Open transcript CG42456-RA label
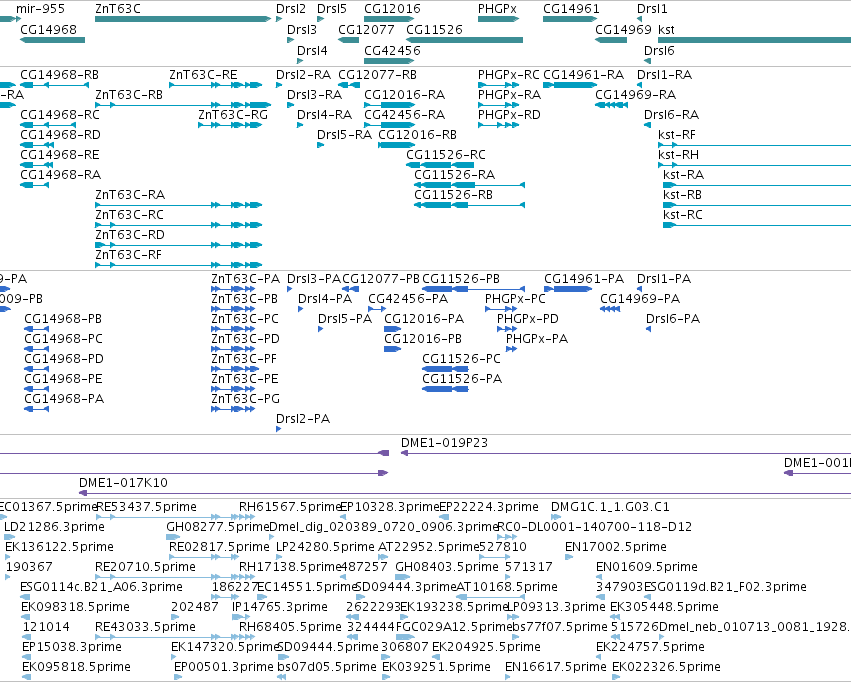Viewport: 851px width, 682px height. pyautogui.click(x=405, y=114)
